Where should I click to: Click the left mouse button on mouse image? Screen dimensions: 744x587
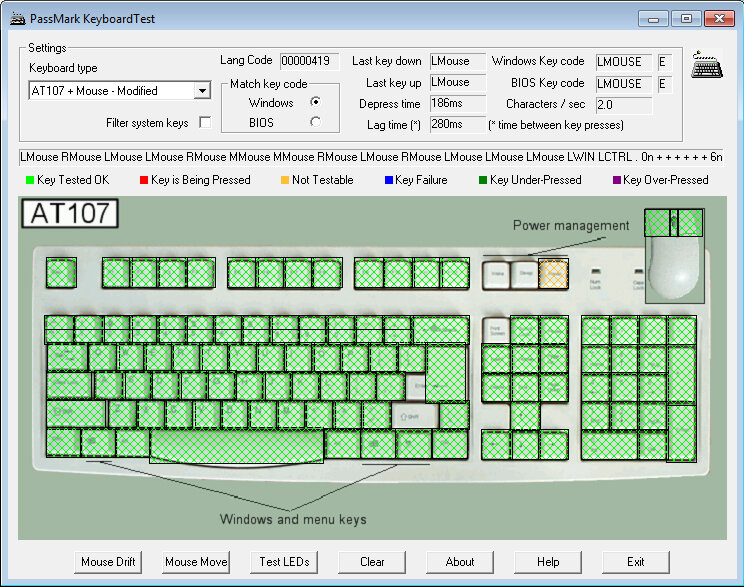pos(657,223)
